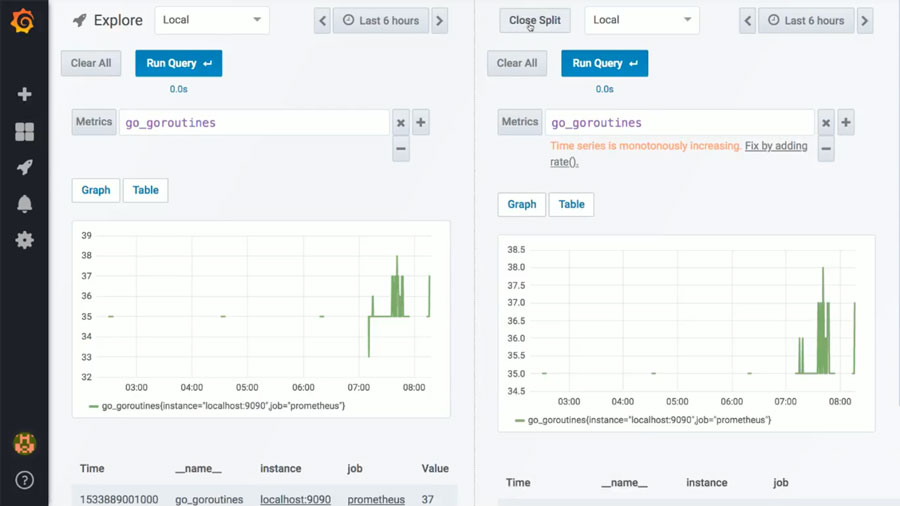900x506 pixels.
Task: Open left Last 6 hours time picker
Action: [x=380, y=20]
